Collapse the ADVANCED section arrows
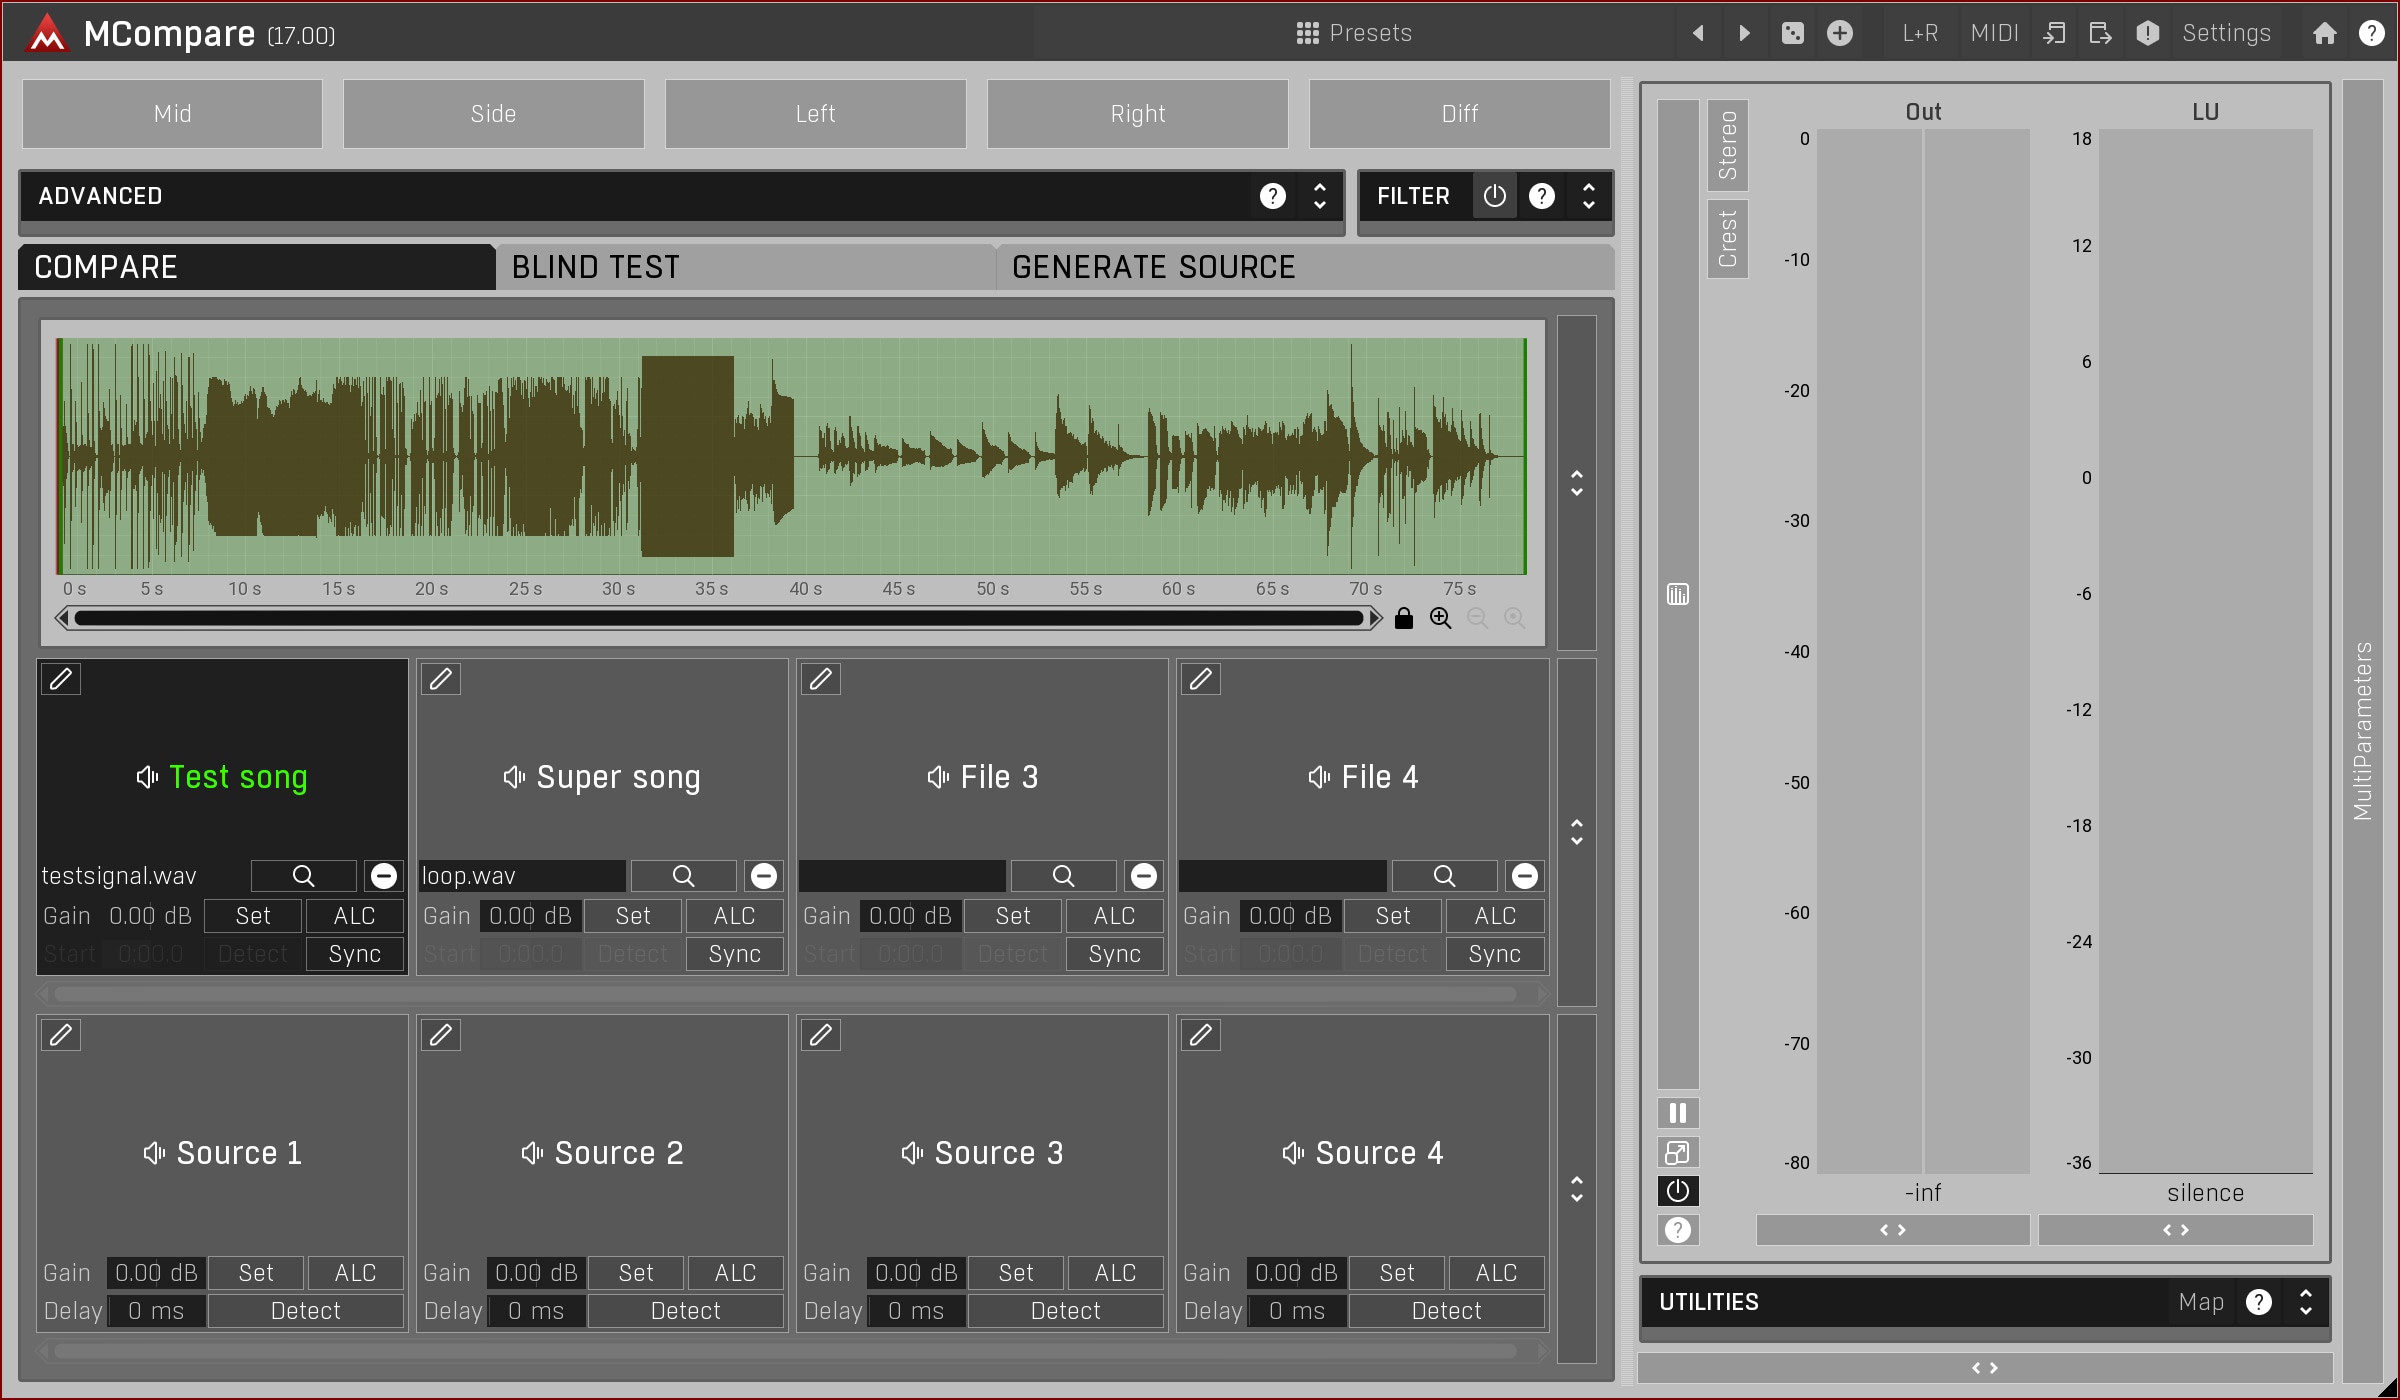This screenshot has width=2400, height=1400. (1320, 196)
